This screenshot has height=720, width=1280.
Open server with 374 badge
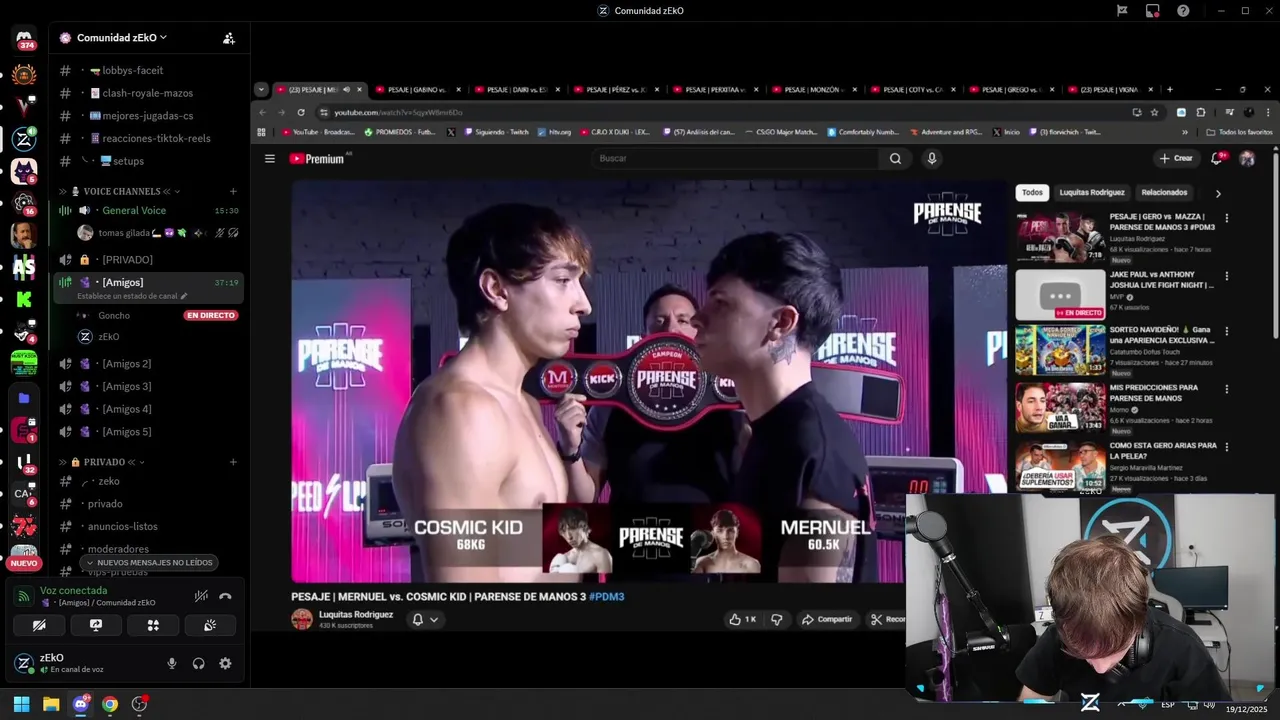(x=24, y=40)
